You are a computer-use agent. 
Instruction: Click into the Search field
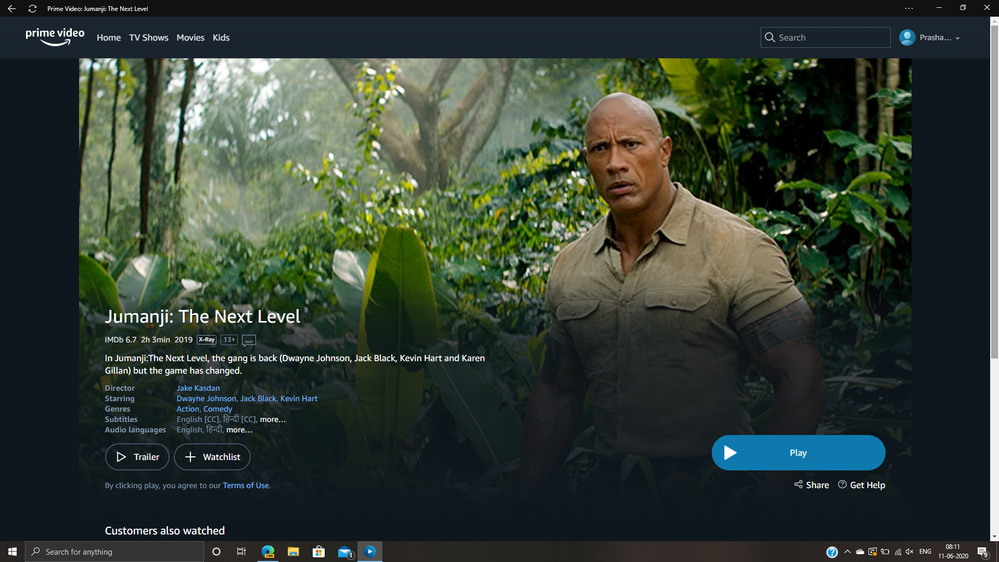[825, 38]
